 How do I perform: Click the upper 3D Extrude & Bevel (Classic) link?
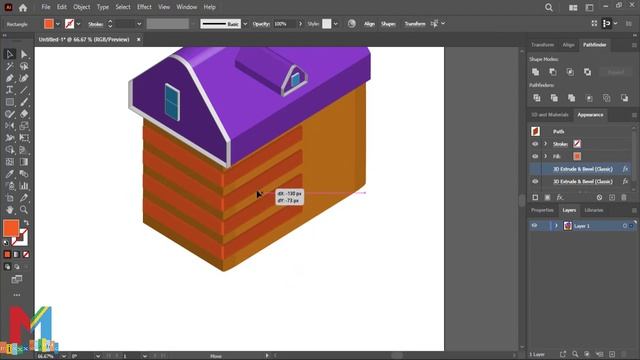(582, 169)
